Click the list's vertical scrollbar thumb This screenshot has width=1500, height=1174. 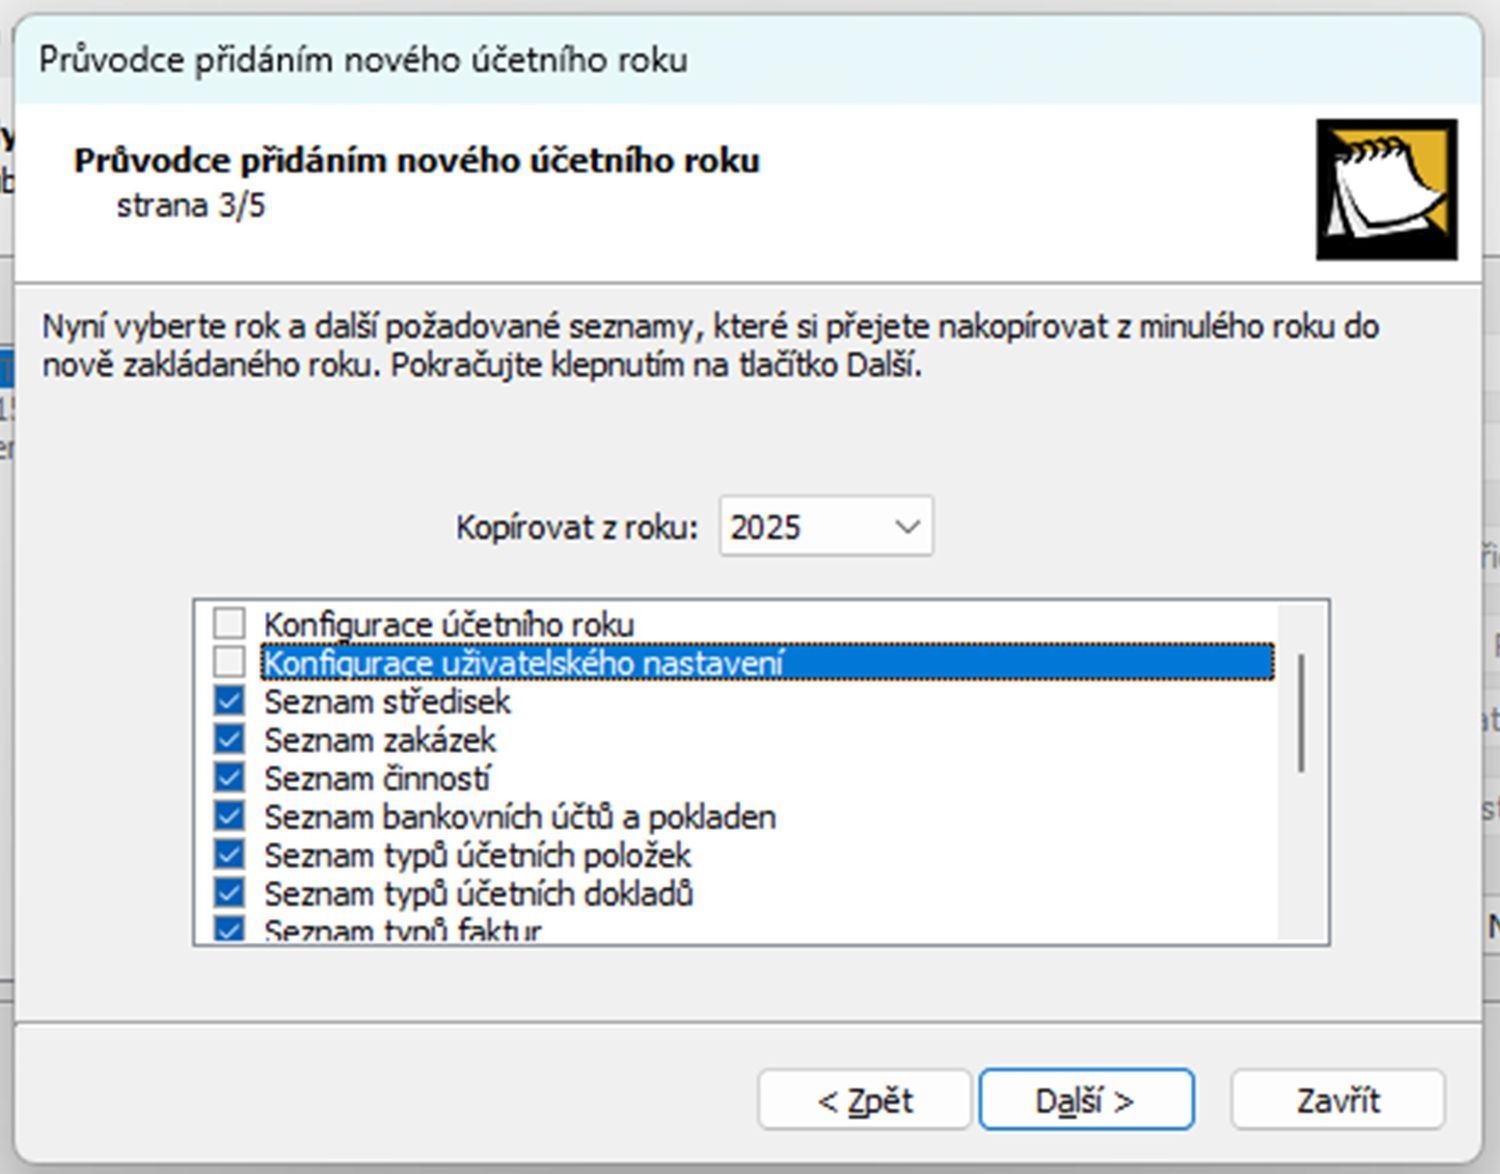(x=1301, y=712)
